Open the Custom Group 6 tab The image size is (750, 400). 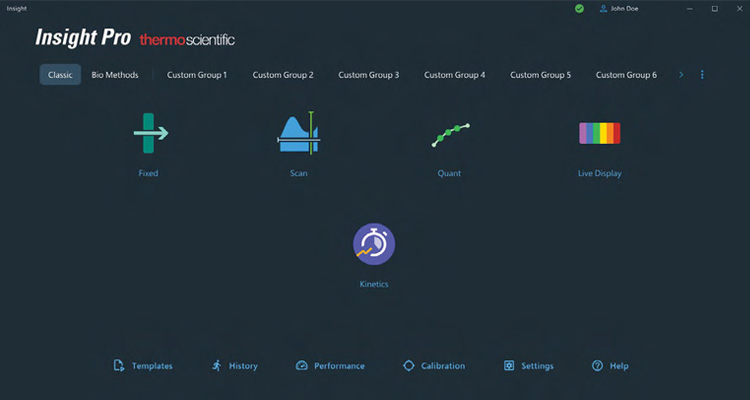626,75
